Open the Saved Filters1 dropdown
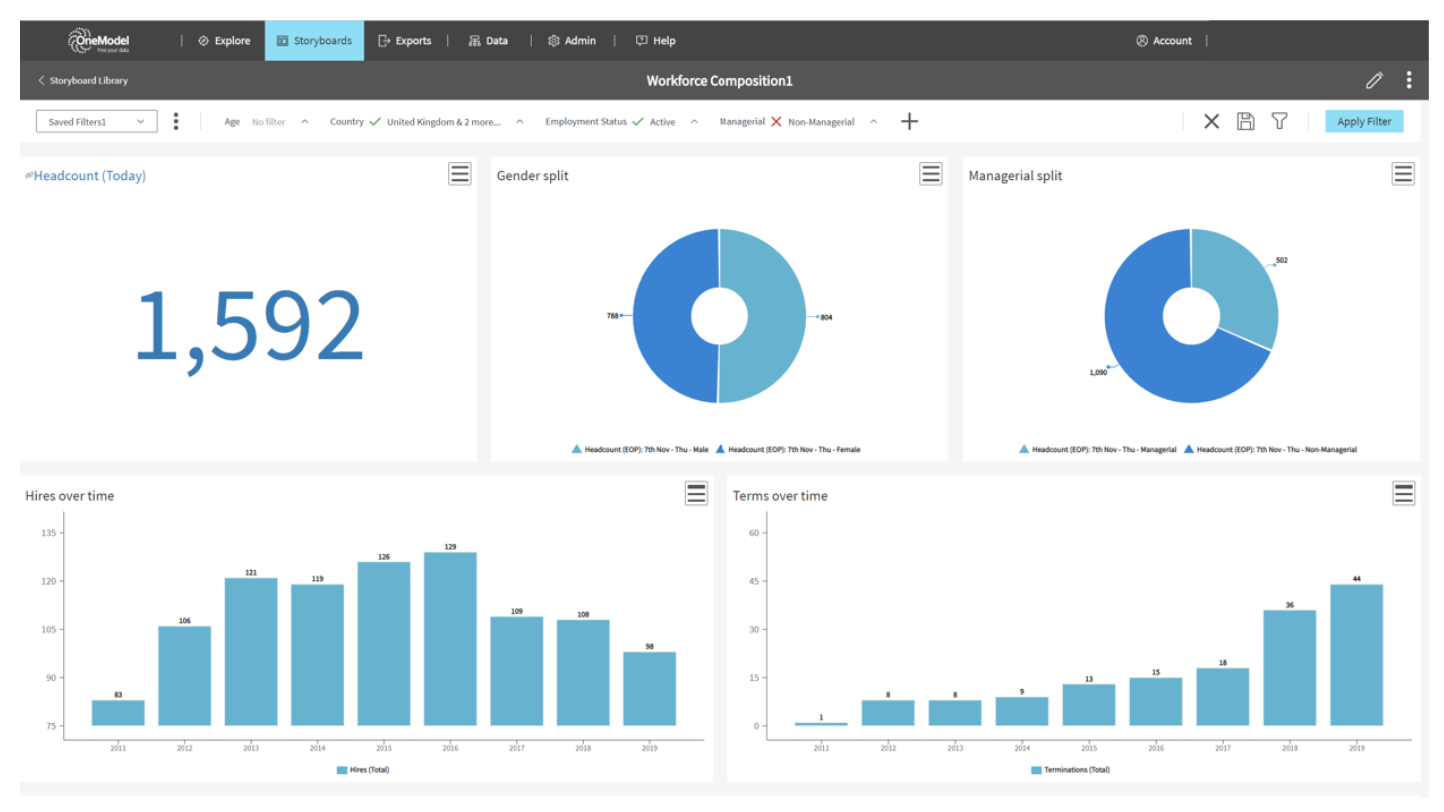 click(96, 121)
